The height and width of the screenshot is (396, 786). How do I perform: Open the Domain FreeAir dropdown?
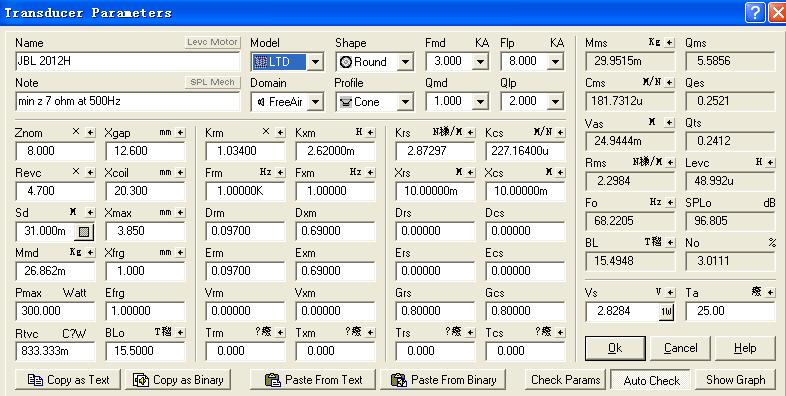[315, 102]
